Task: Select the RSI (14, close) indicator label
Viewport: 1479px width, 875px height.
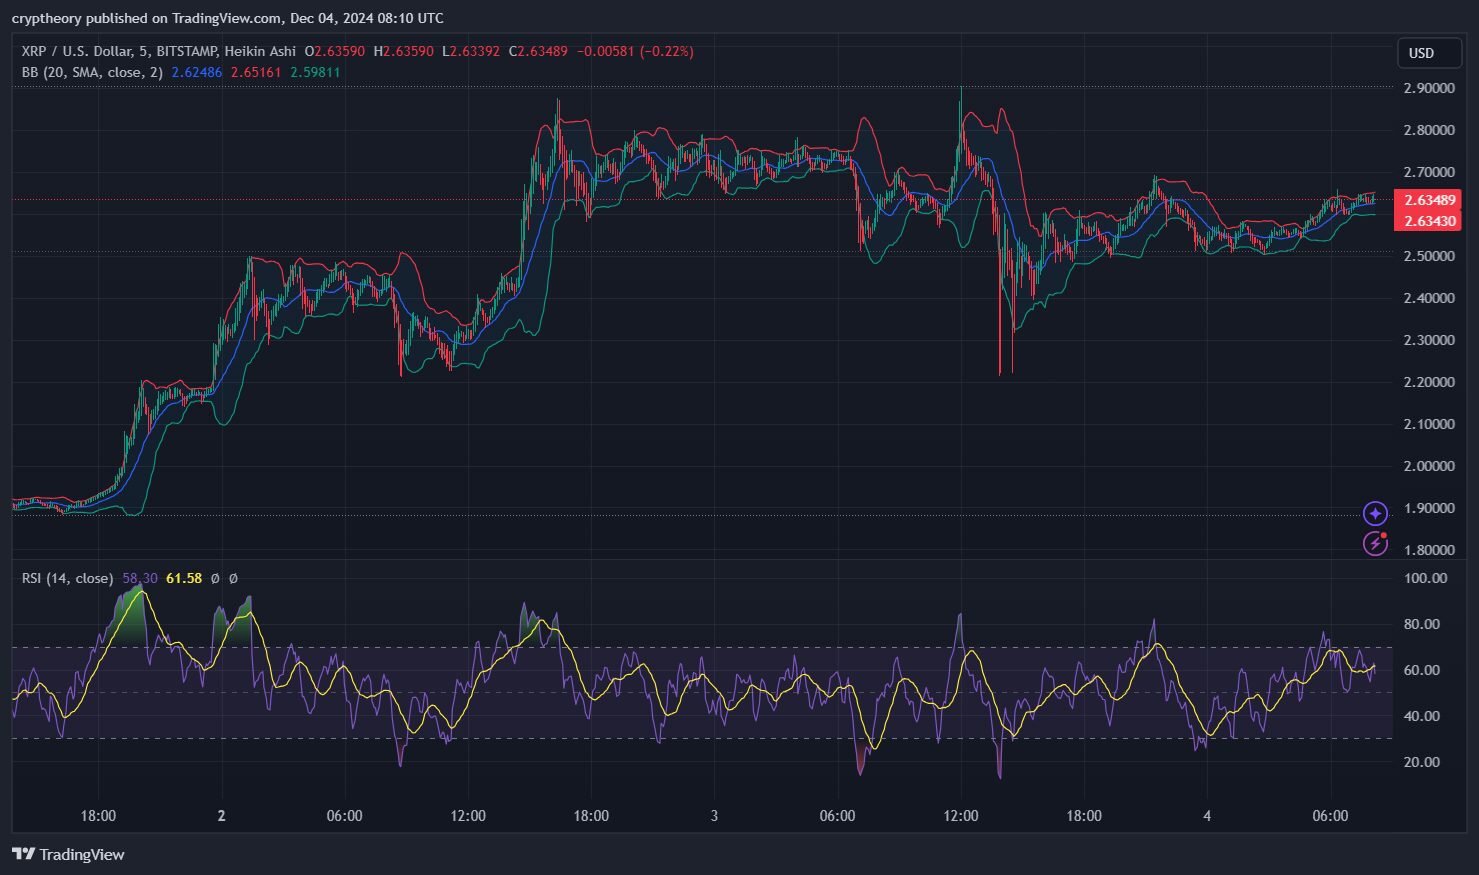Action: [67, 578]
